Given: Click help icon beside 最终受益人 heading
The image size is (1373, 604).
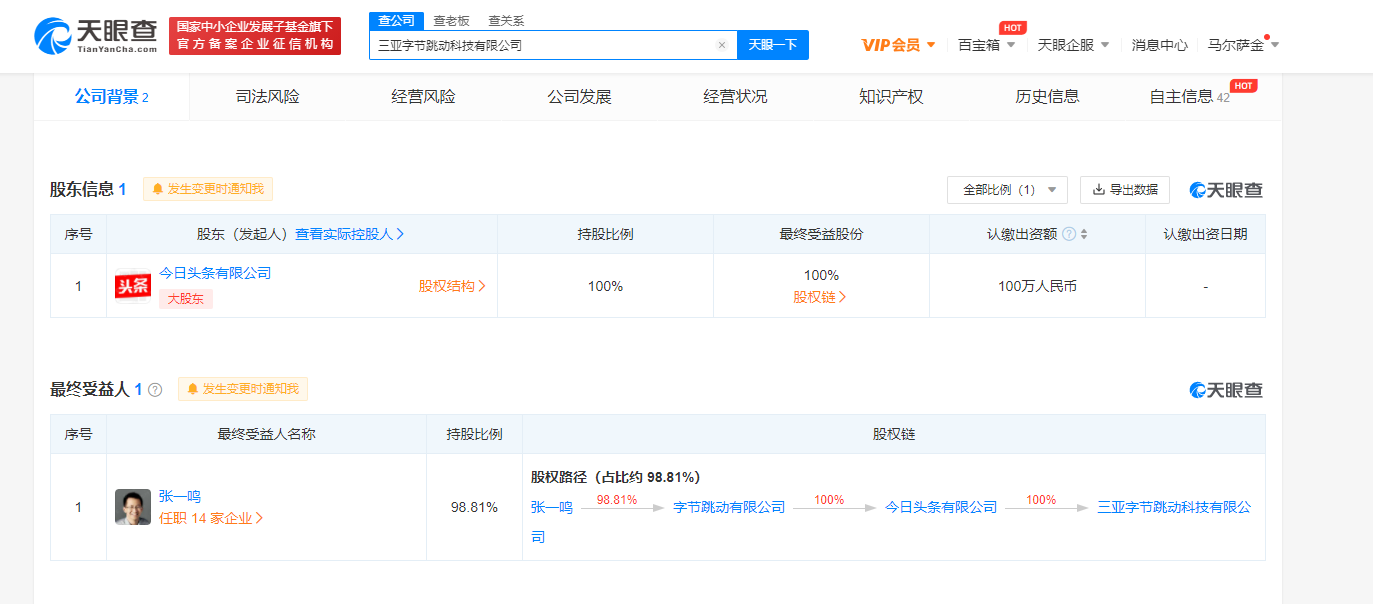Looking at the screenshot, I should pyautogui.click(x=155, y=390).
